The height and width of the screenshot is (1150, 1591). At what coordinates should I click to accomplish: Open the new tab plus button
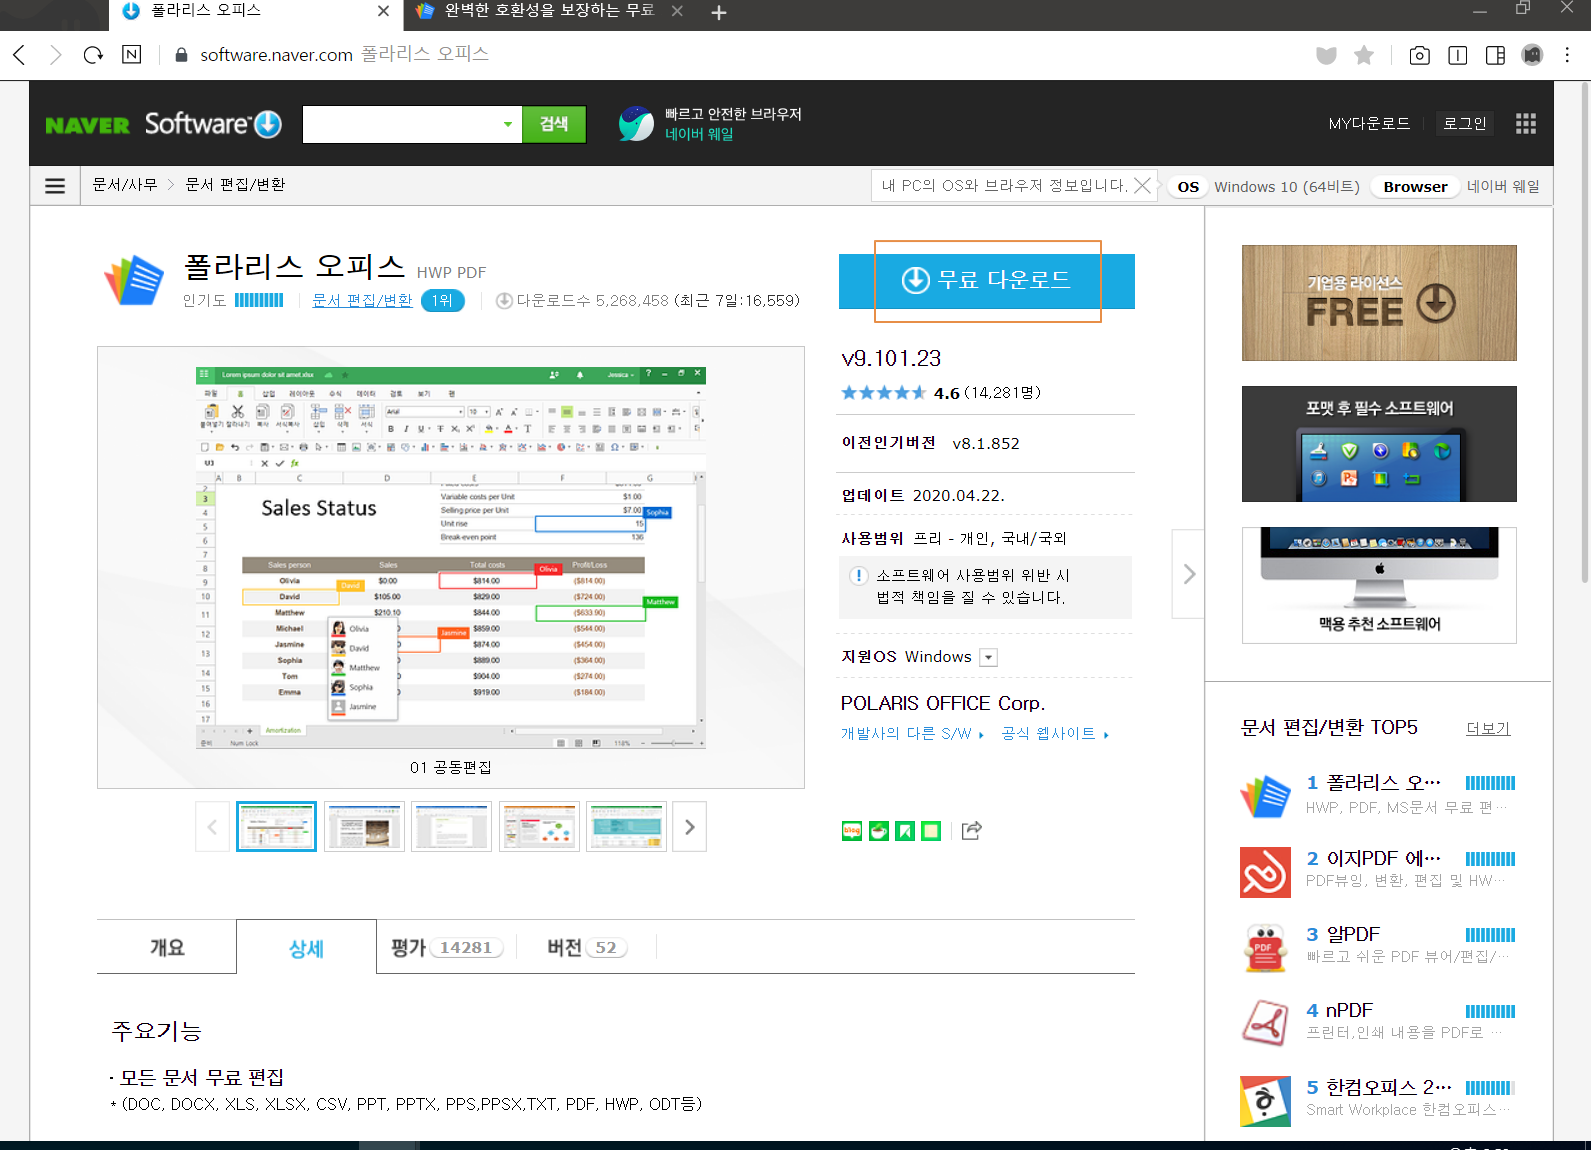click(x=719, y=13)
